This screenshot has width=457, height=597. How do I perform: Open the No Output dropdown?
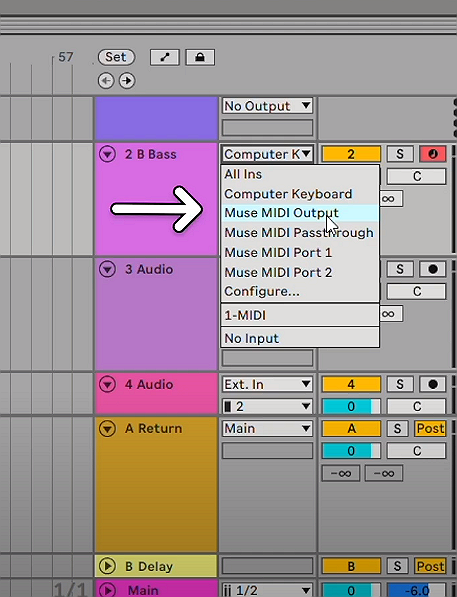[x=267, y=106]
